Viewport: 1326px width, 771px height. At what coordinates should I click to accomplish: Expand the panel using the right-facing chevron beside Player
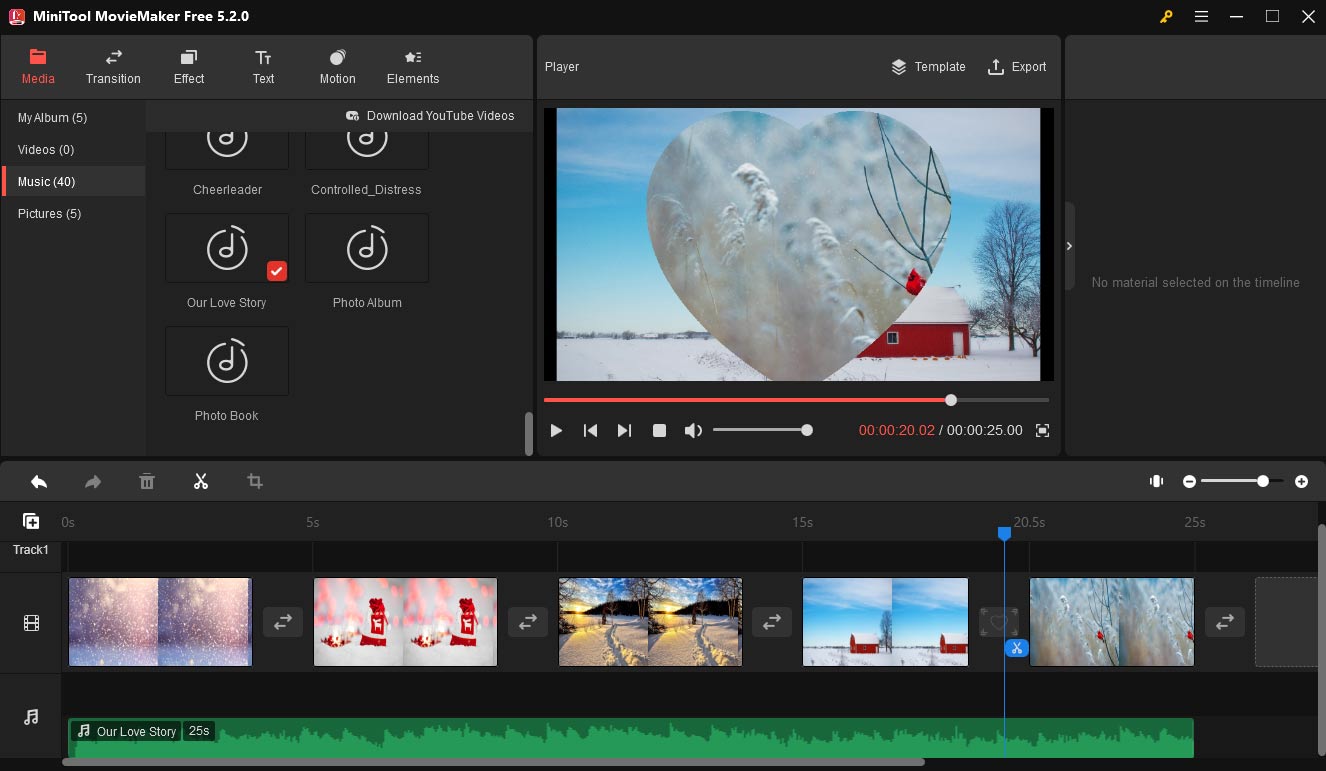coord(1069,245)
